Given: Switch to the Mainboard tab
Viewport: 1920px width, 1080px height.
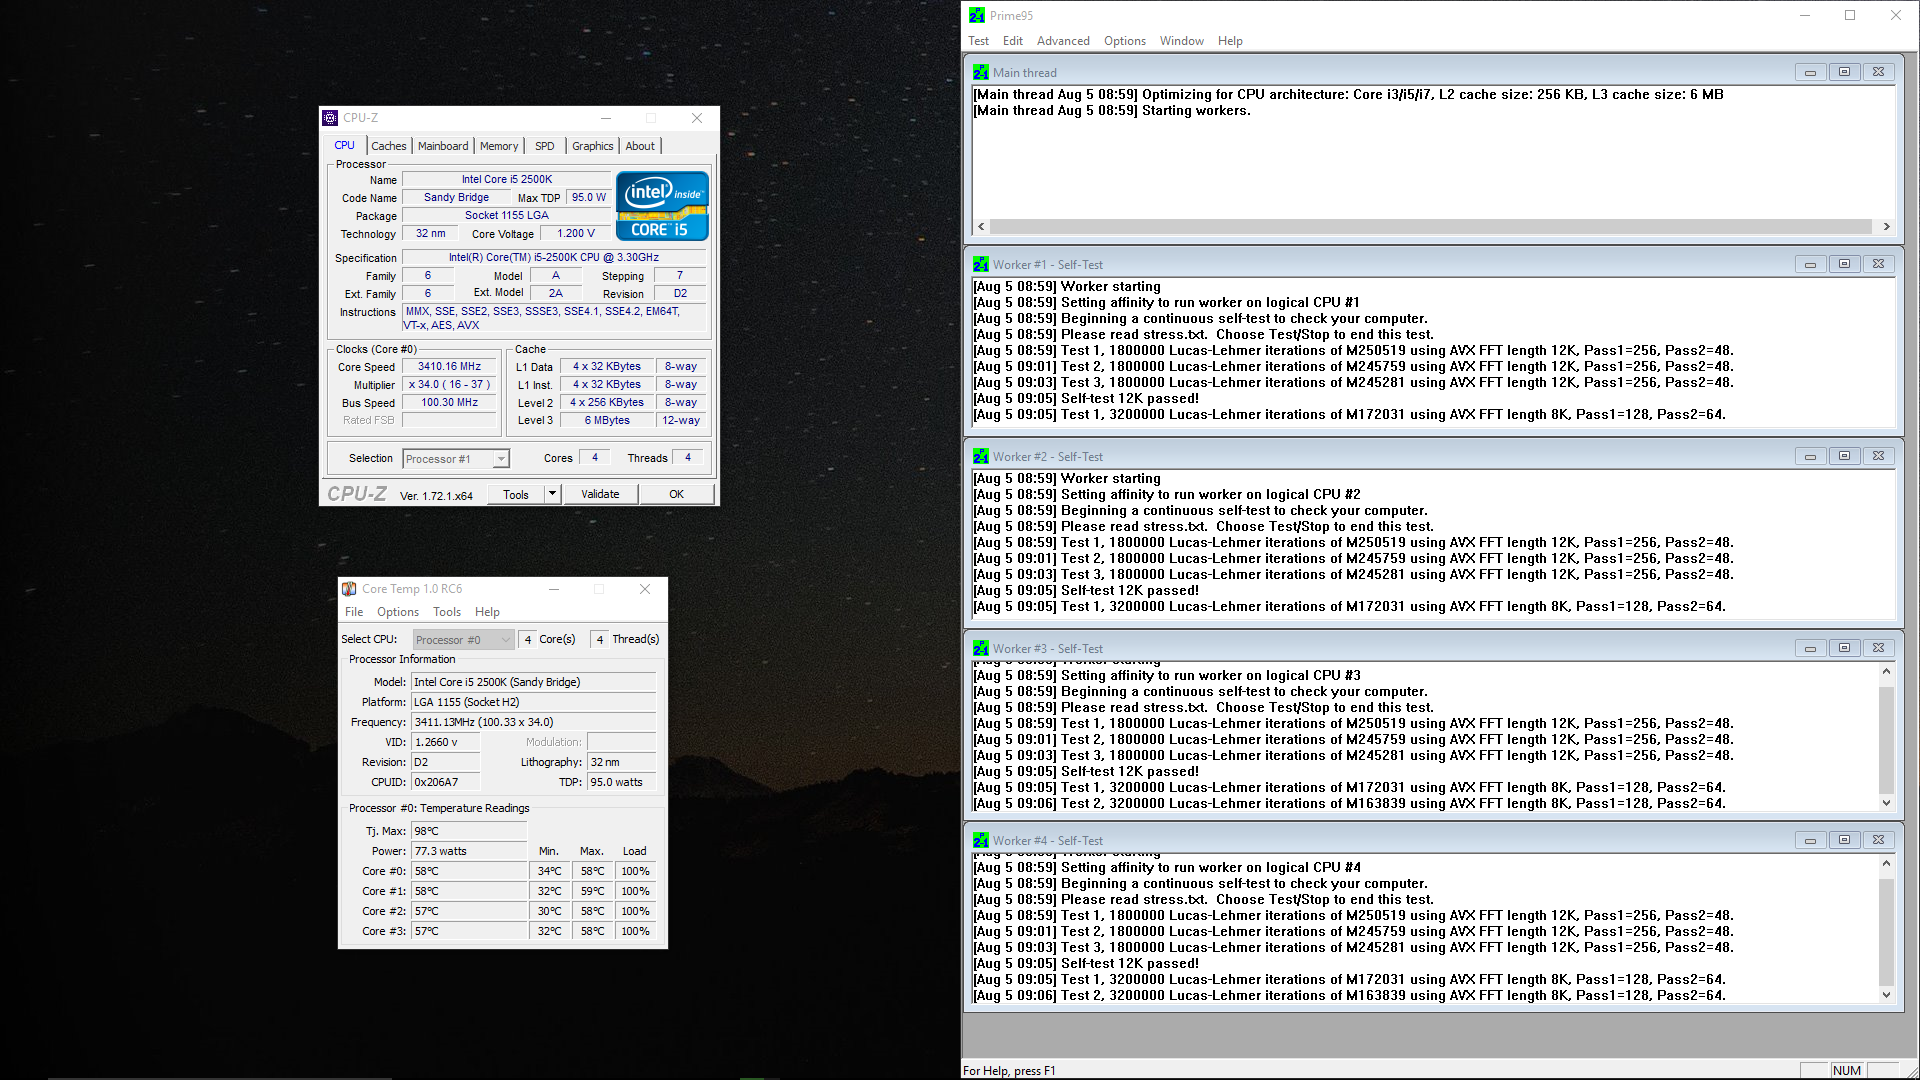Looking at the screenshot, I should tap(442, 146).
